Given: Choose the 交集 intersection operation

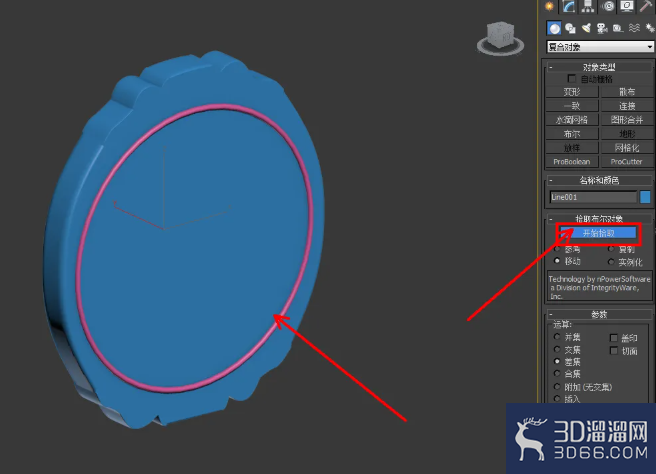Looking at the screenshot, I should pyautogui.click(x=557, y=349).
